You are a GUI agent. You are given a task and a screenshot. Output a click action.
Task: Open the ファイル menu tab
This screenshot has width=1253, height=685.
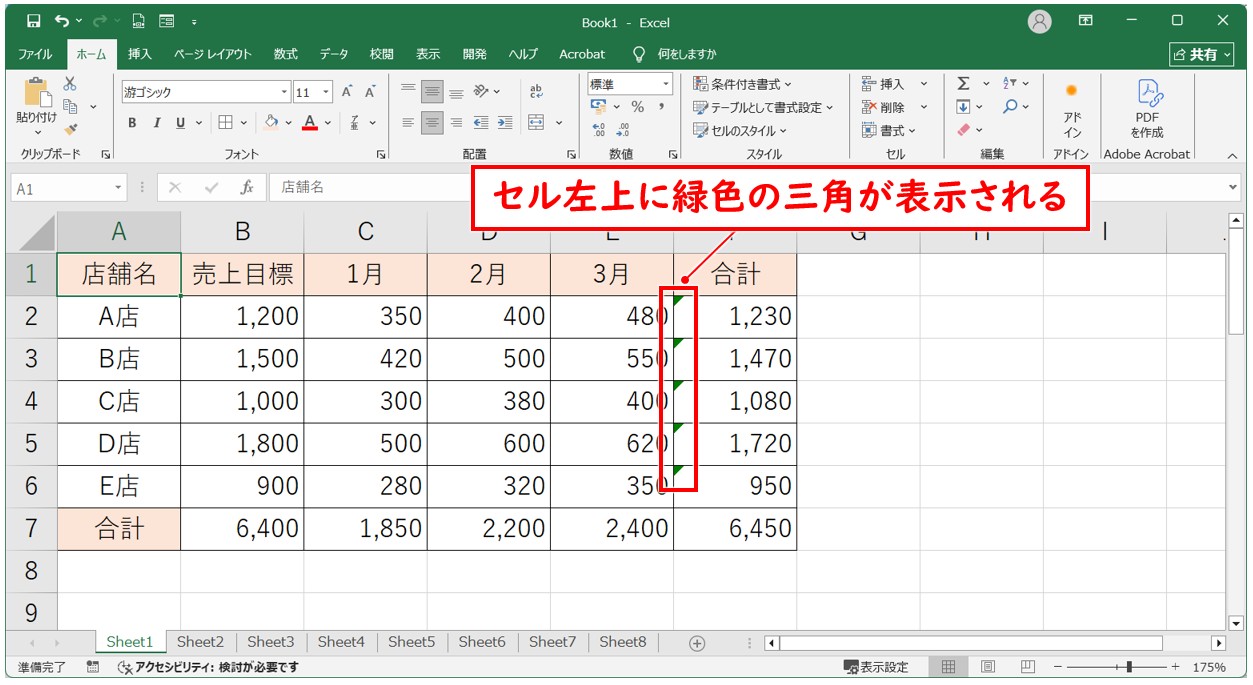point(36,54)
